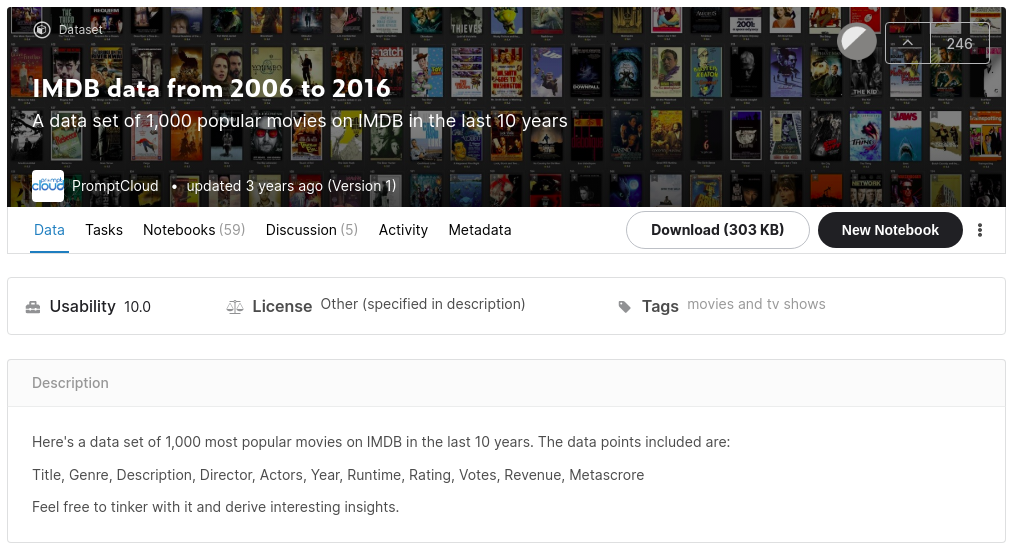The height and width of the screenshot is (552, 1022).
Task: Select the movies and tv shows tag
Action: point(756,304)
